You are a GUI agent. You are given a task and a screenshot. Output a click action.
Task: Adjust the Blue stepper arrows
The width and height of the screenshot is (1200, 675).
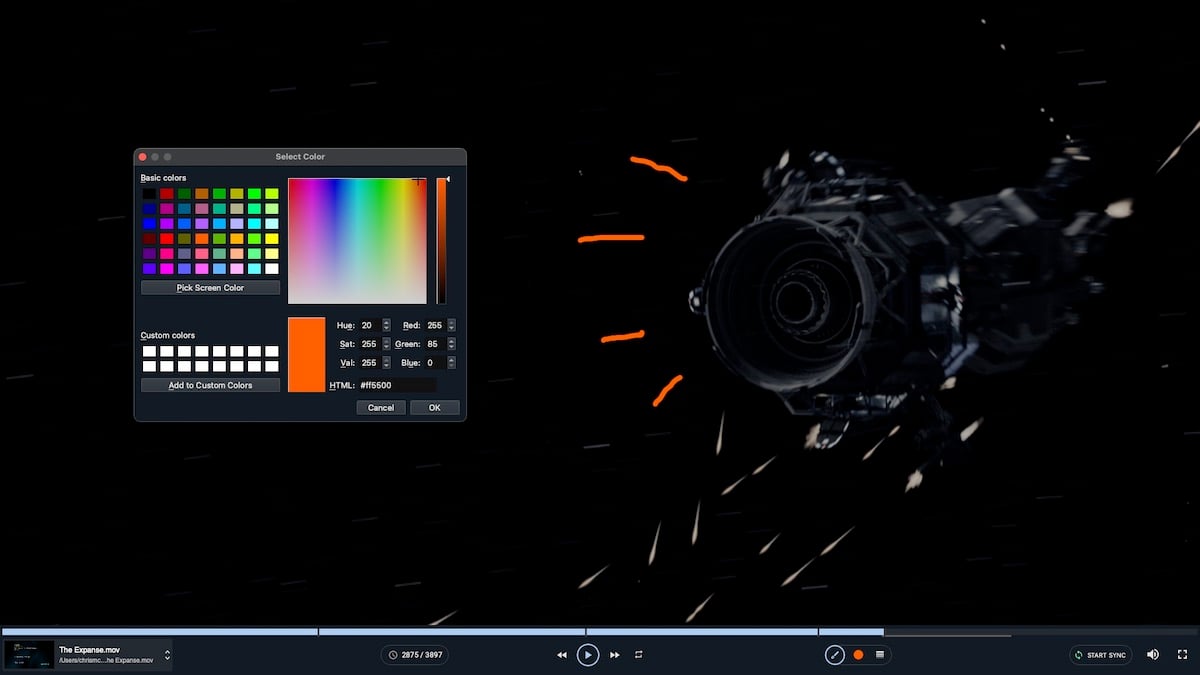tap(452, 363)
